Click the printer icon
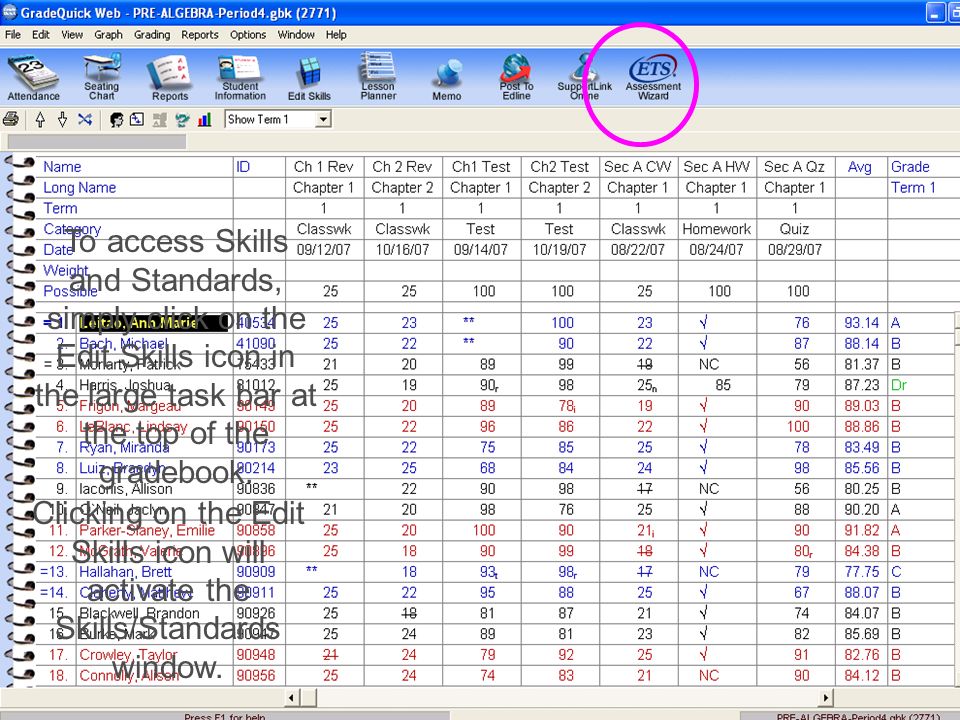Viewport: 960px width, 720px height. (x=11, y=119)
